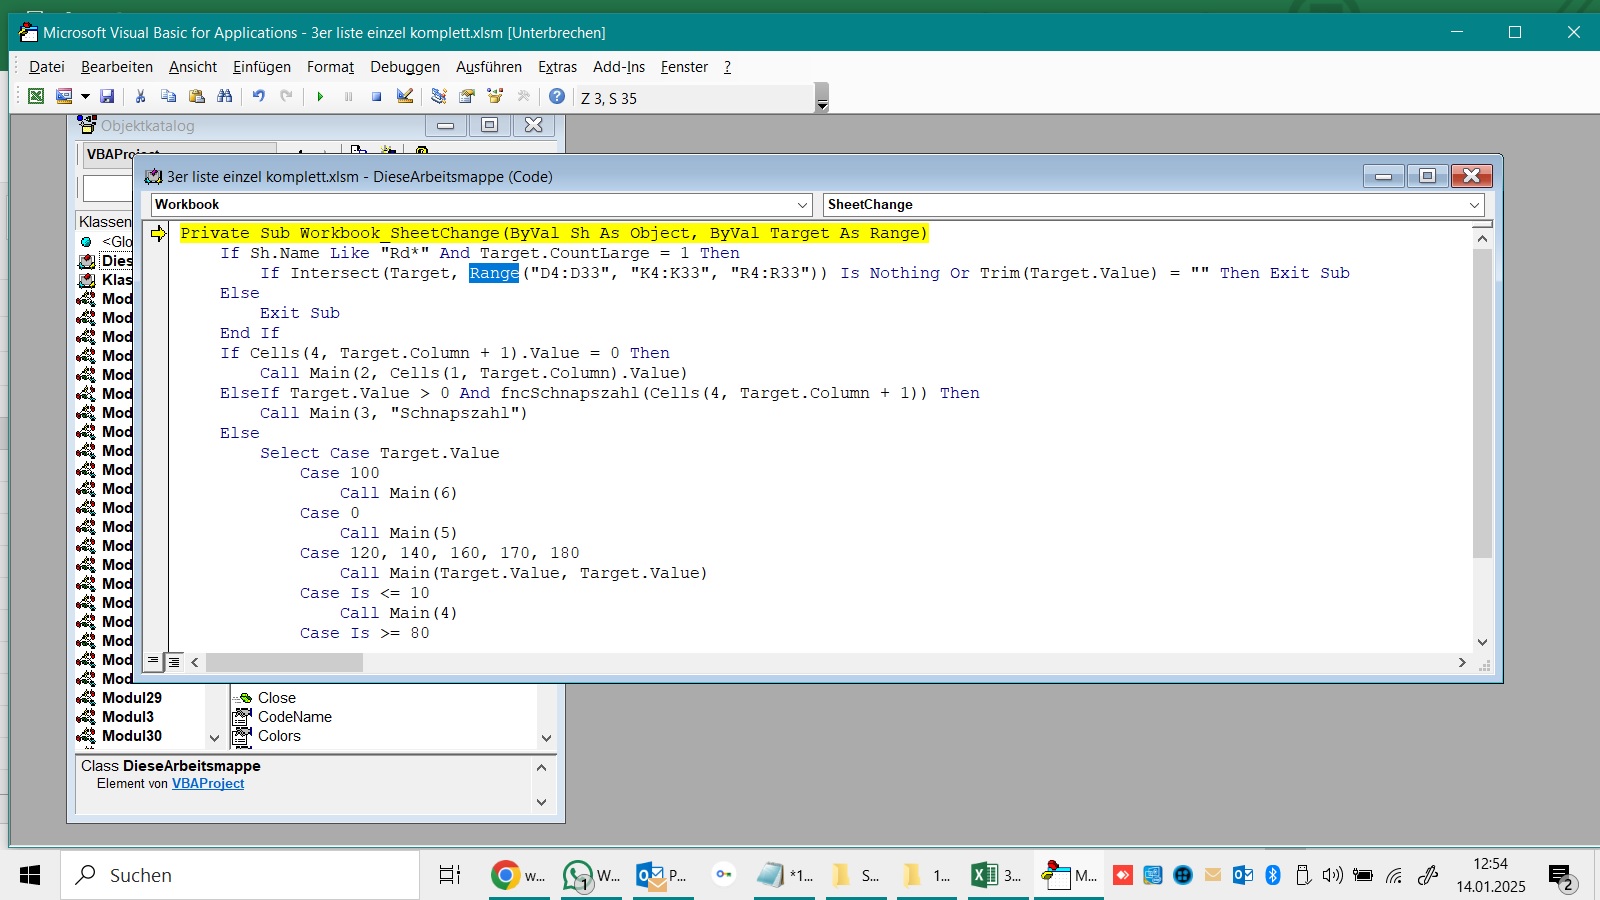Follow the VBAProject link in Objektkatalog details
1600x900 pixels.
tap(208, 784)
